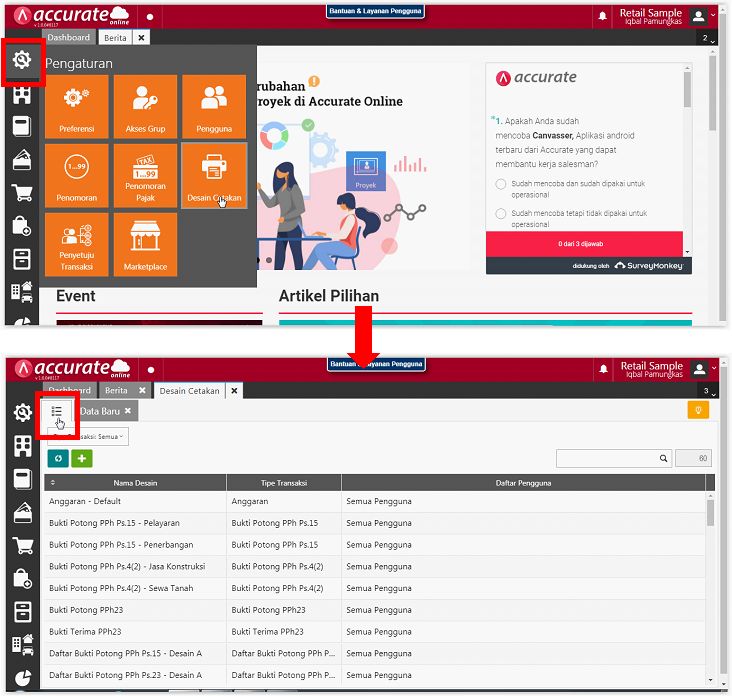Open the Pengguna users tile
Screen dimensions: 732x696
(x=214, y=106)
